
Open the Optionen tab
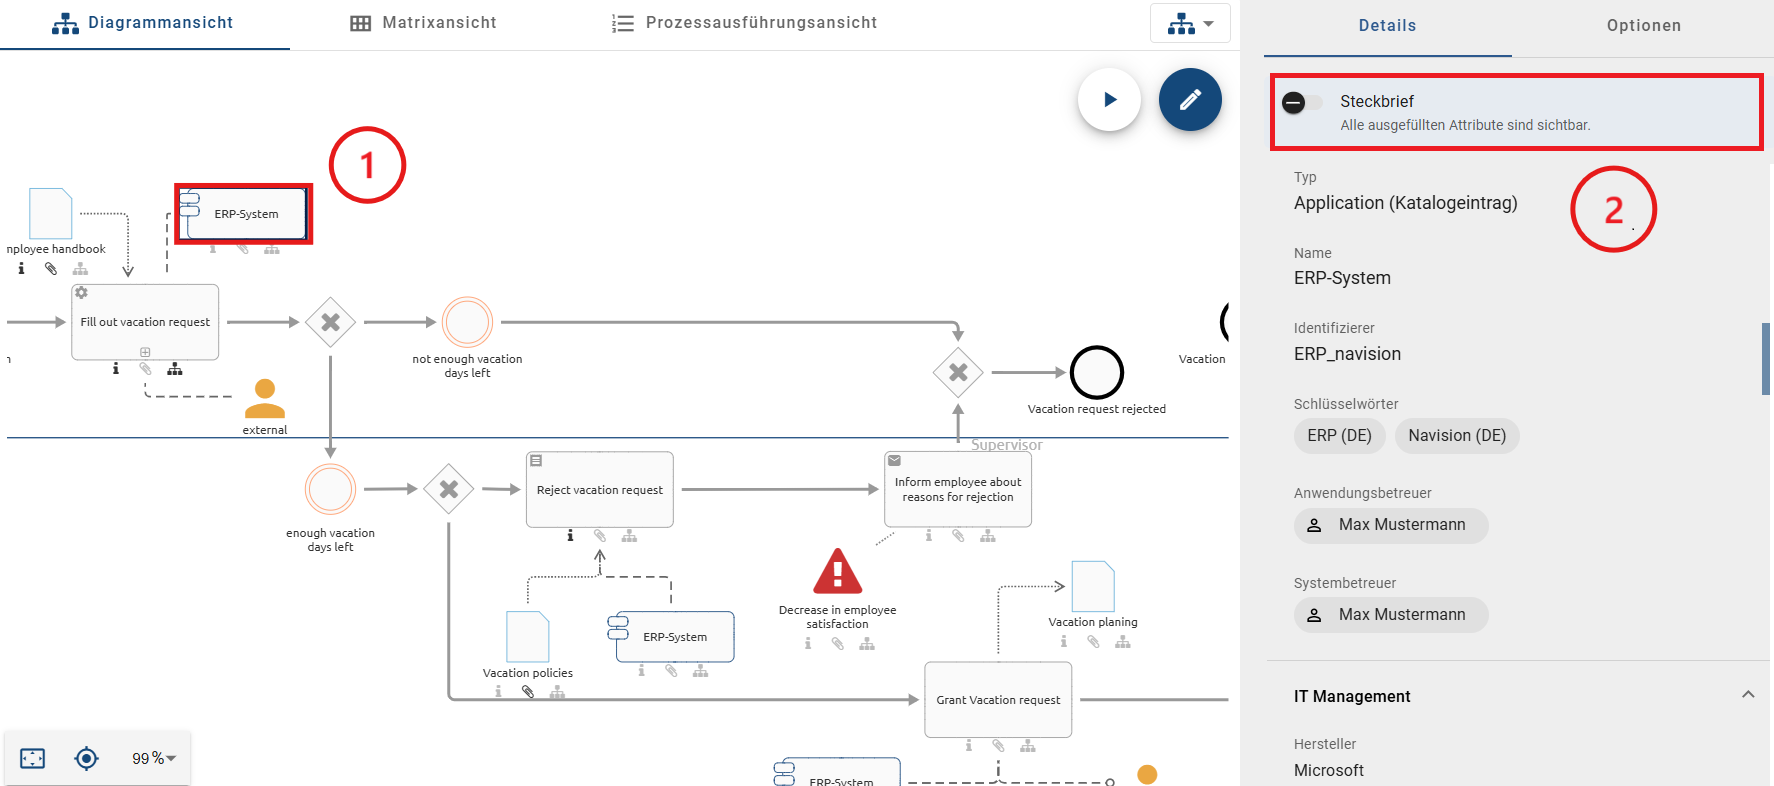[1643, 26]
